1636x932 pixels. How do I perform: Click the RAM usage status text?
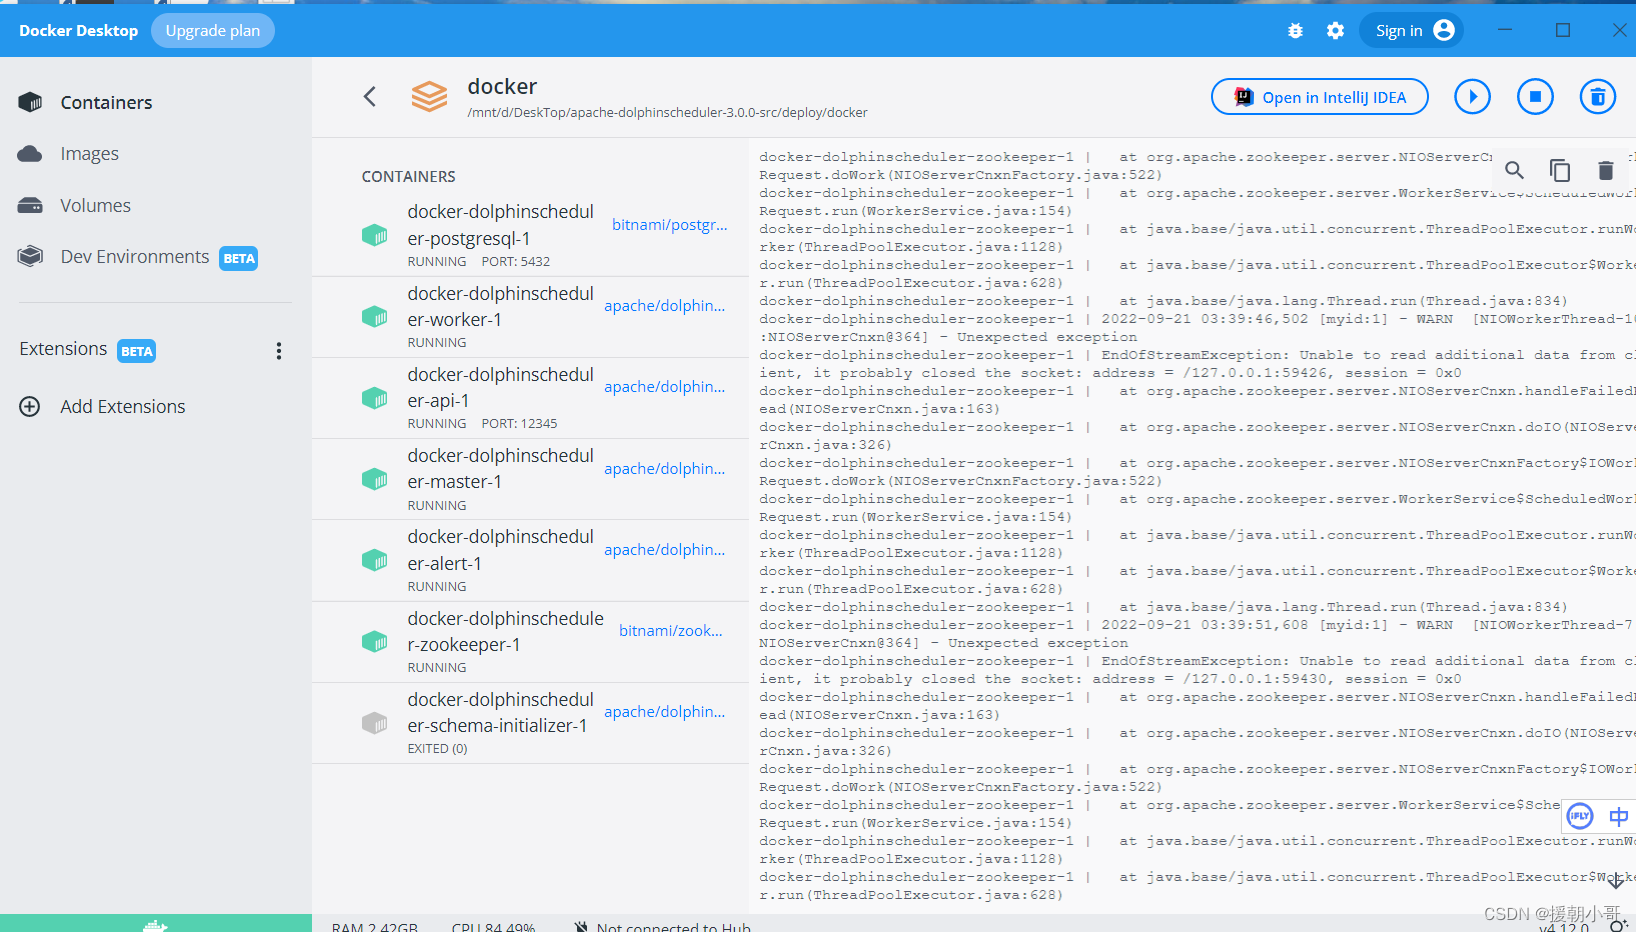tap(375, 926)
